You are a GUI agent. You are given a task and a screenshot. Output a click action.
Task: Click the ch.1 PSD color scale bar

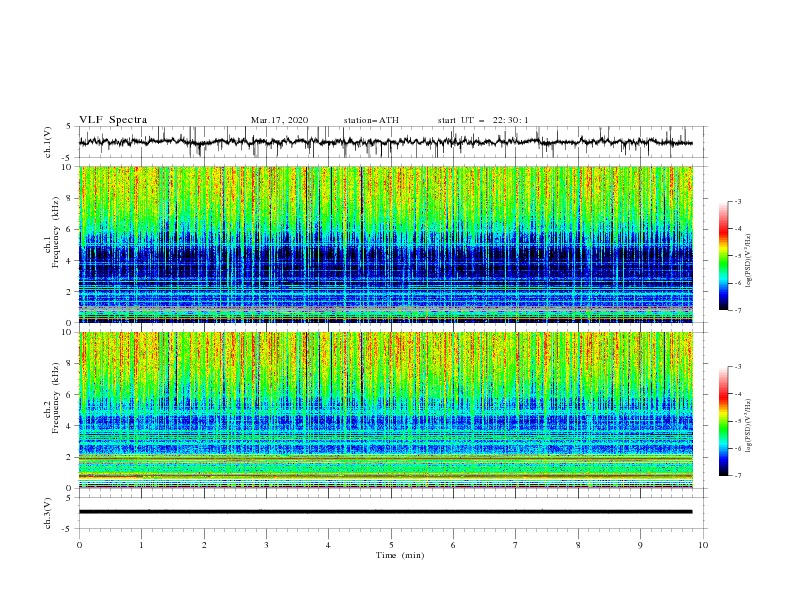723,256
